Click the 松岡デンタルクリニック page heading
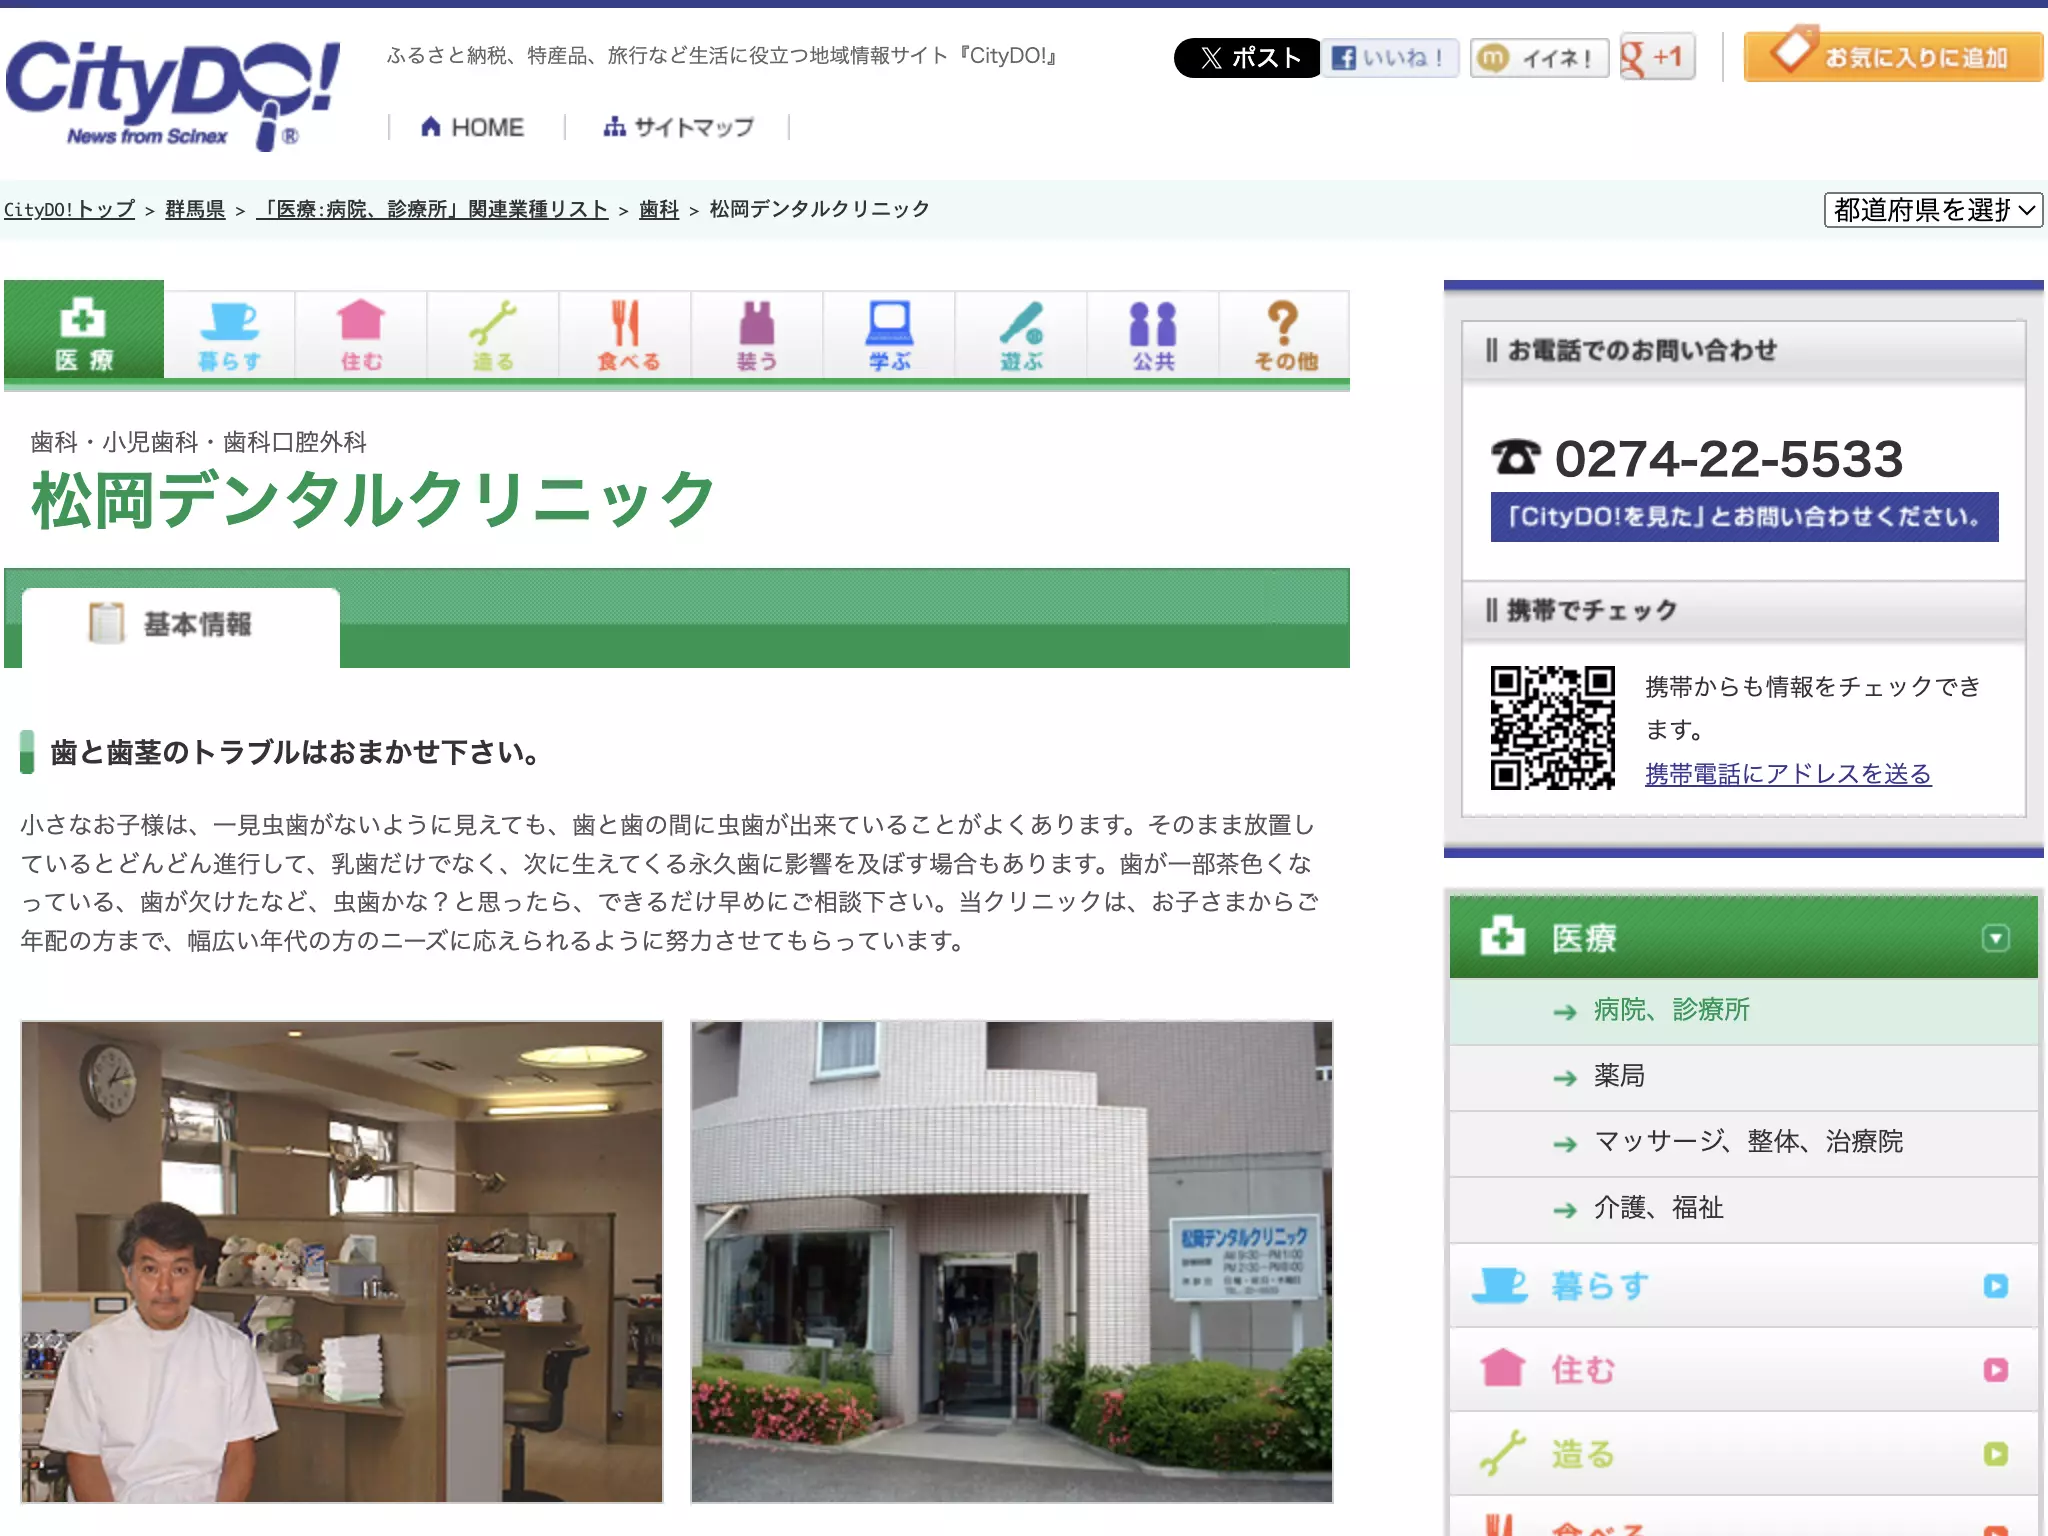 pos(372,500)
